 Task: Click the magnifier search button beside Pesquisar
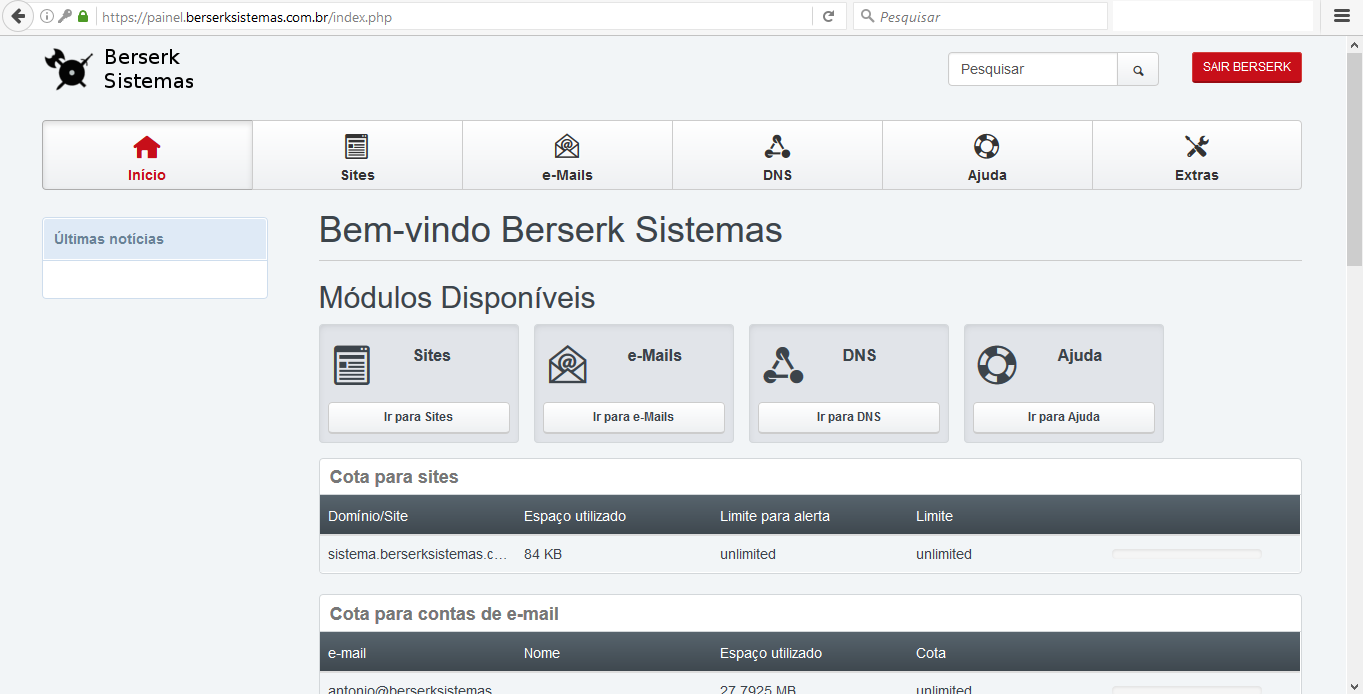click(x=1138, y=70)
